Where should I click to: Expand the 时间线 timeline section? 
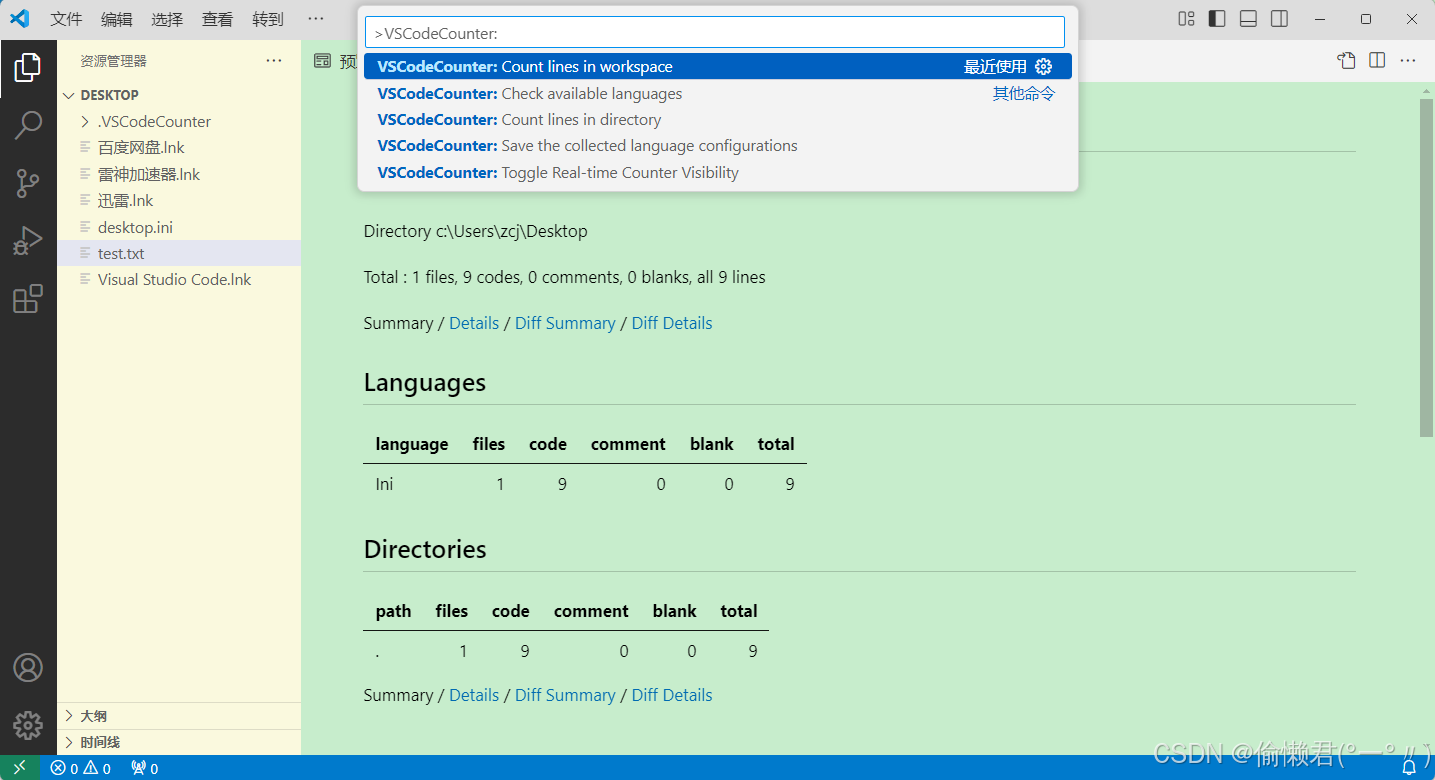tap(179, 742)
